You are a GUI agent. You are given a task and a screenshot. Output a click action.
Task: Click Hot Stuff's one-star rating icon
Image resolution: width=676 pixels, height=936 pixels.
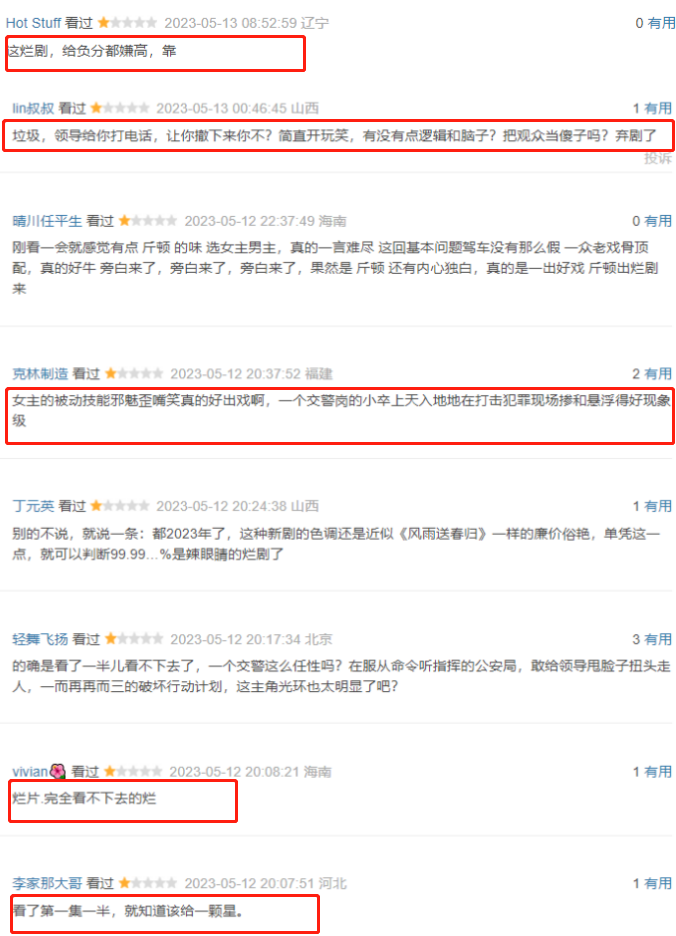pos(127,23)
